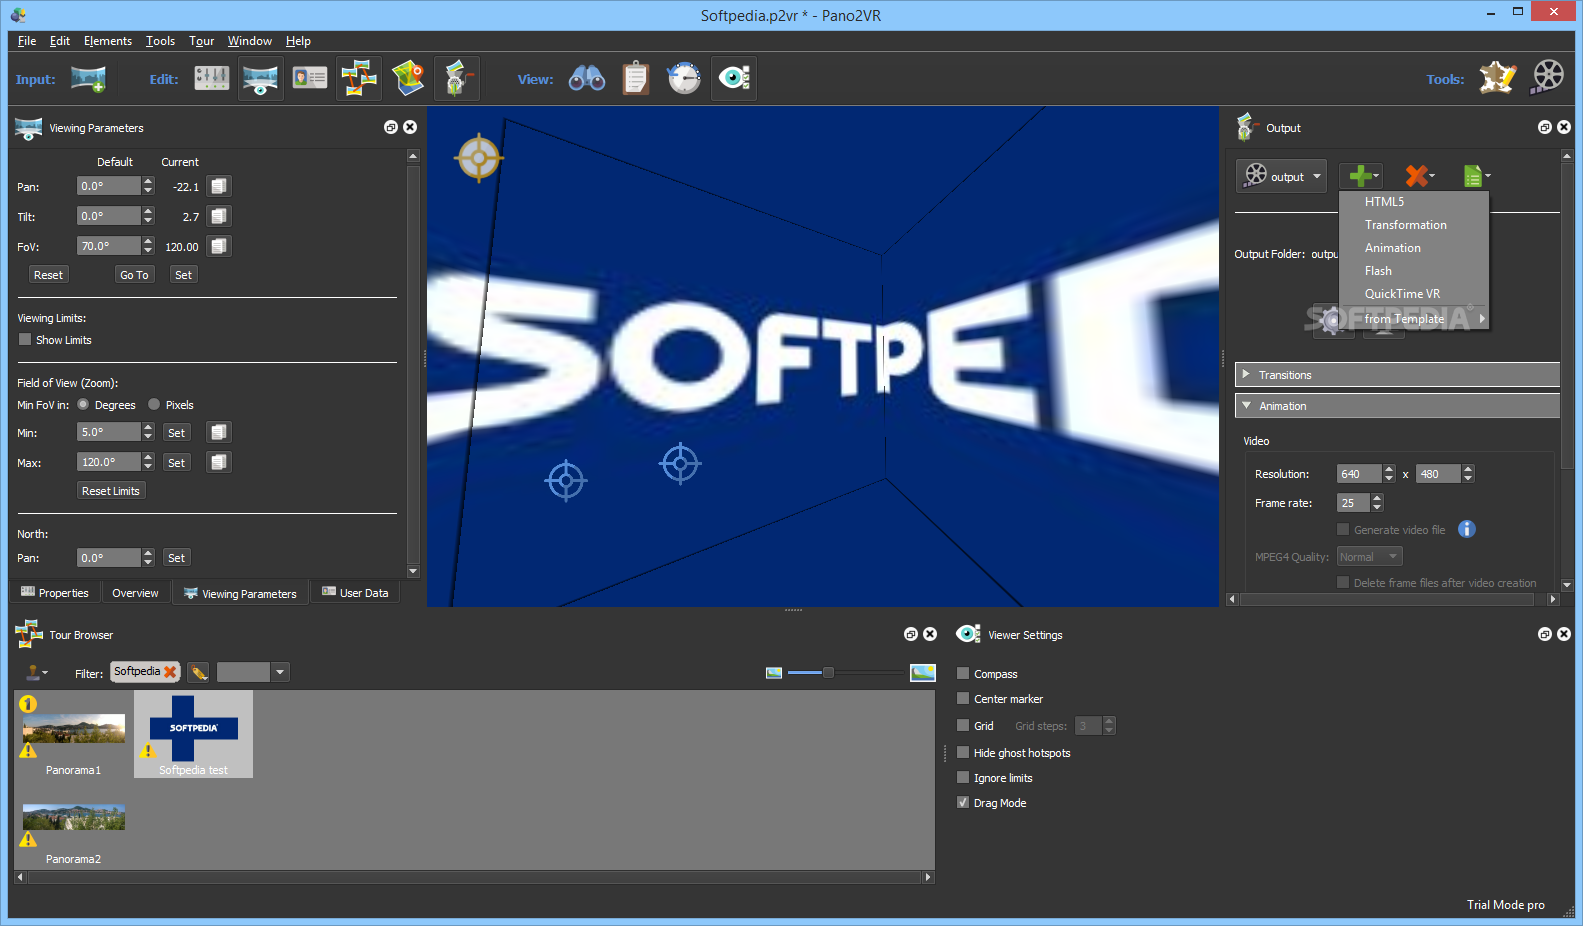Click the Output toolbar icon
Screen dimensions: 1583x926
(457, 78)
